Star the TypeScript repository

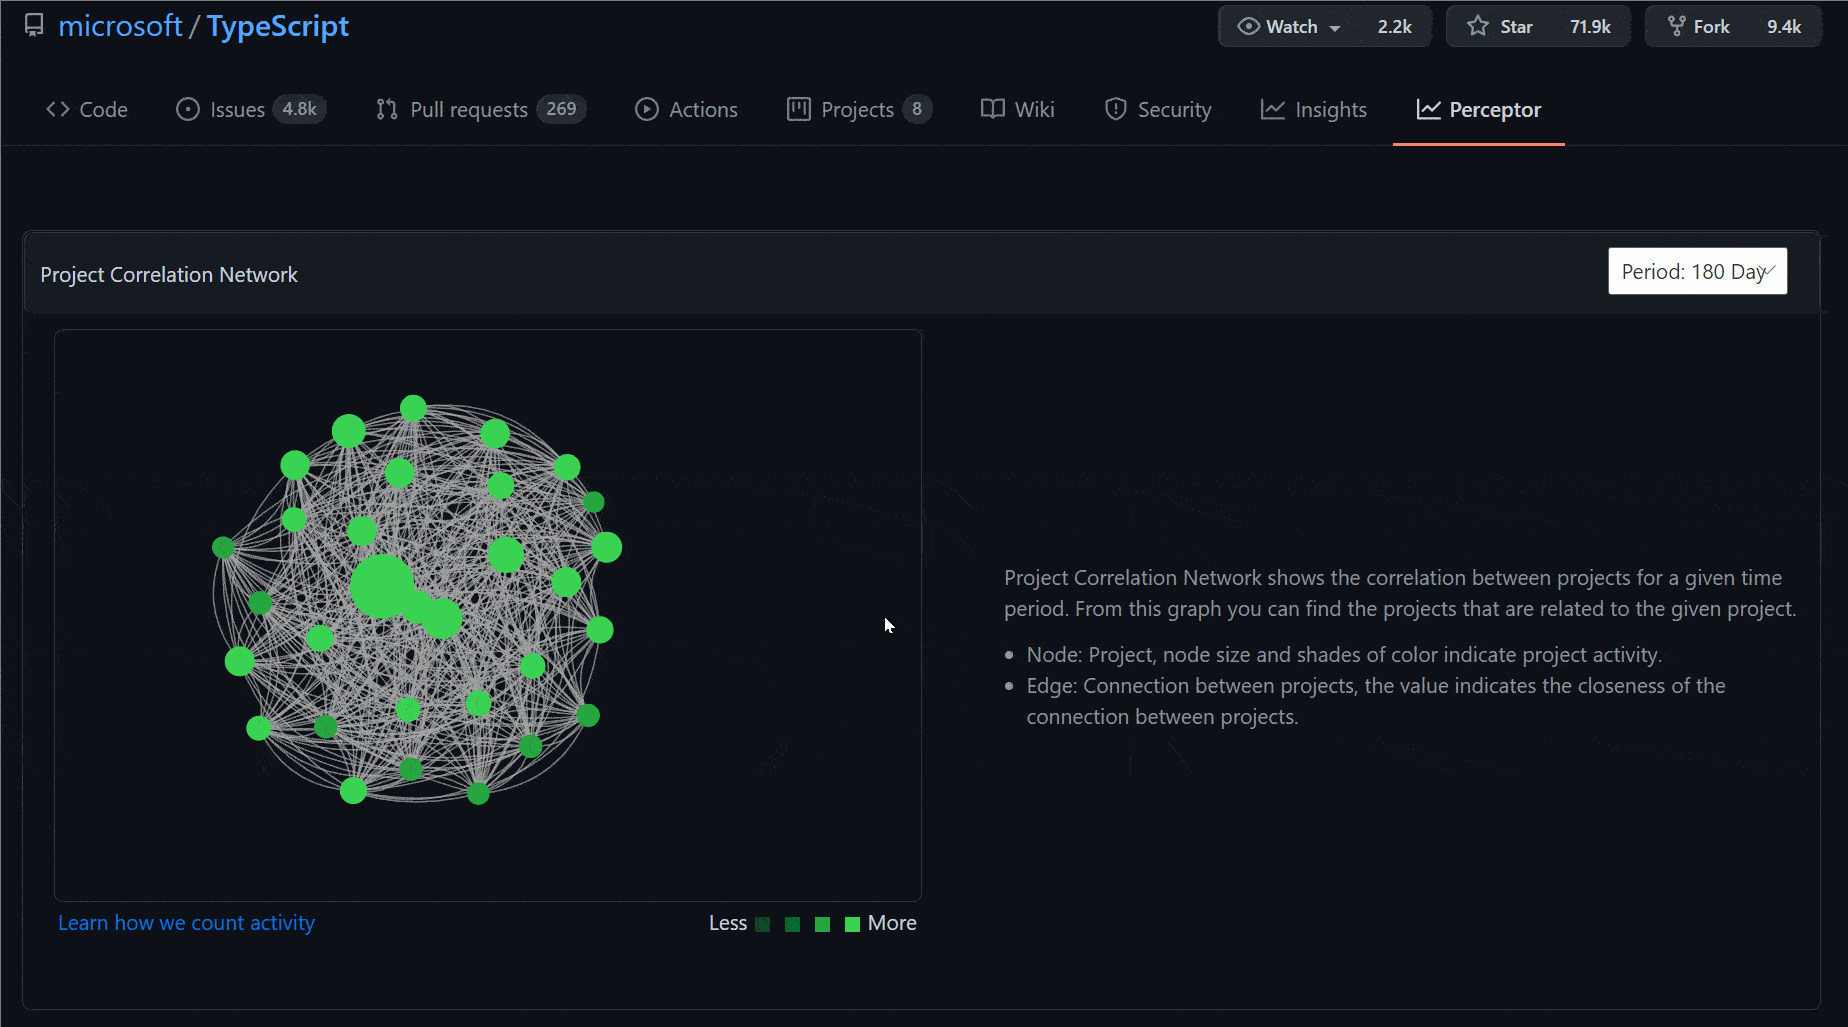1500,26
